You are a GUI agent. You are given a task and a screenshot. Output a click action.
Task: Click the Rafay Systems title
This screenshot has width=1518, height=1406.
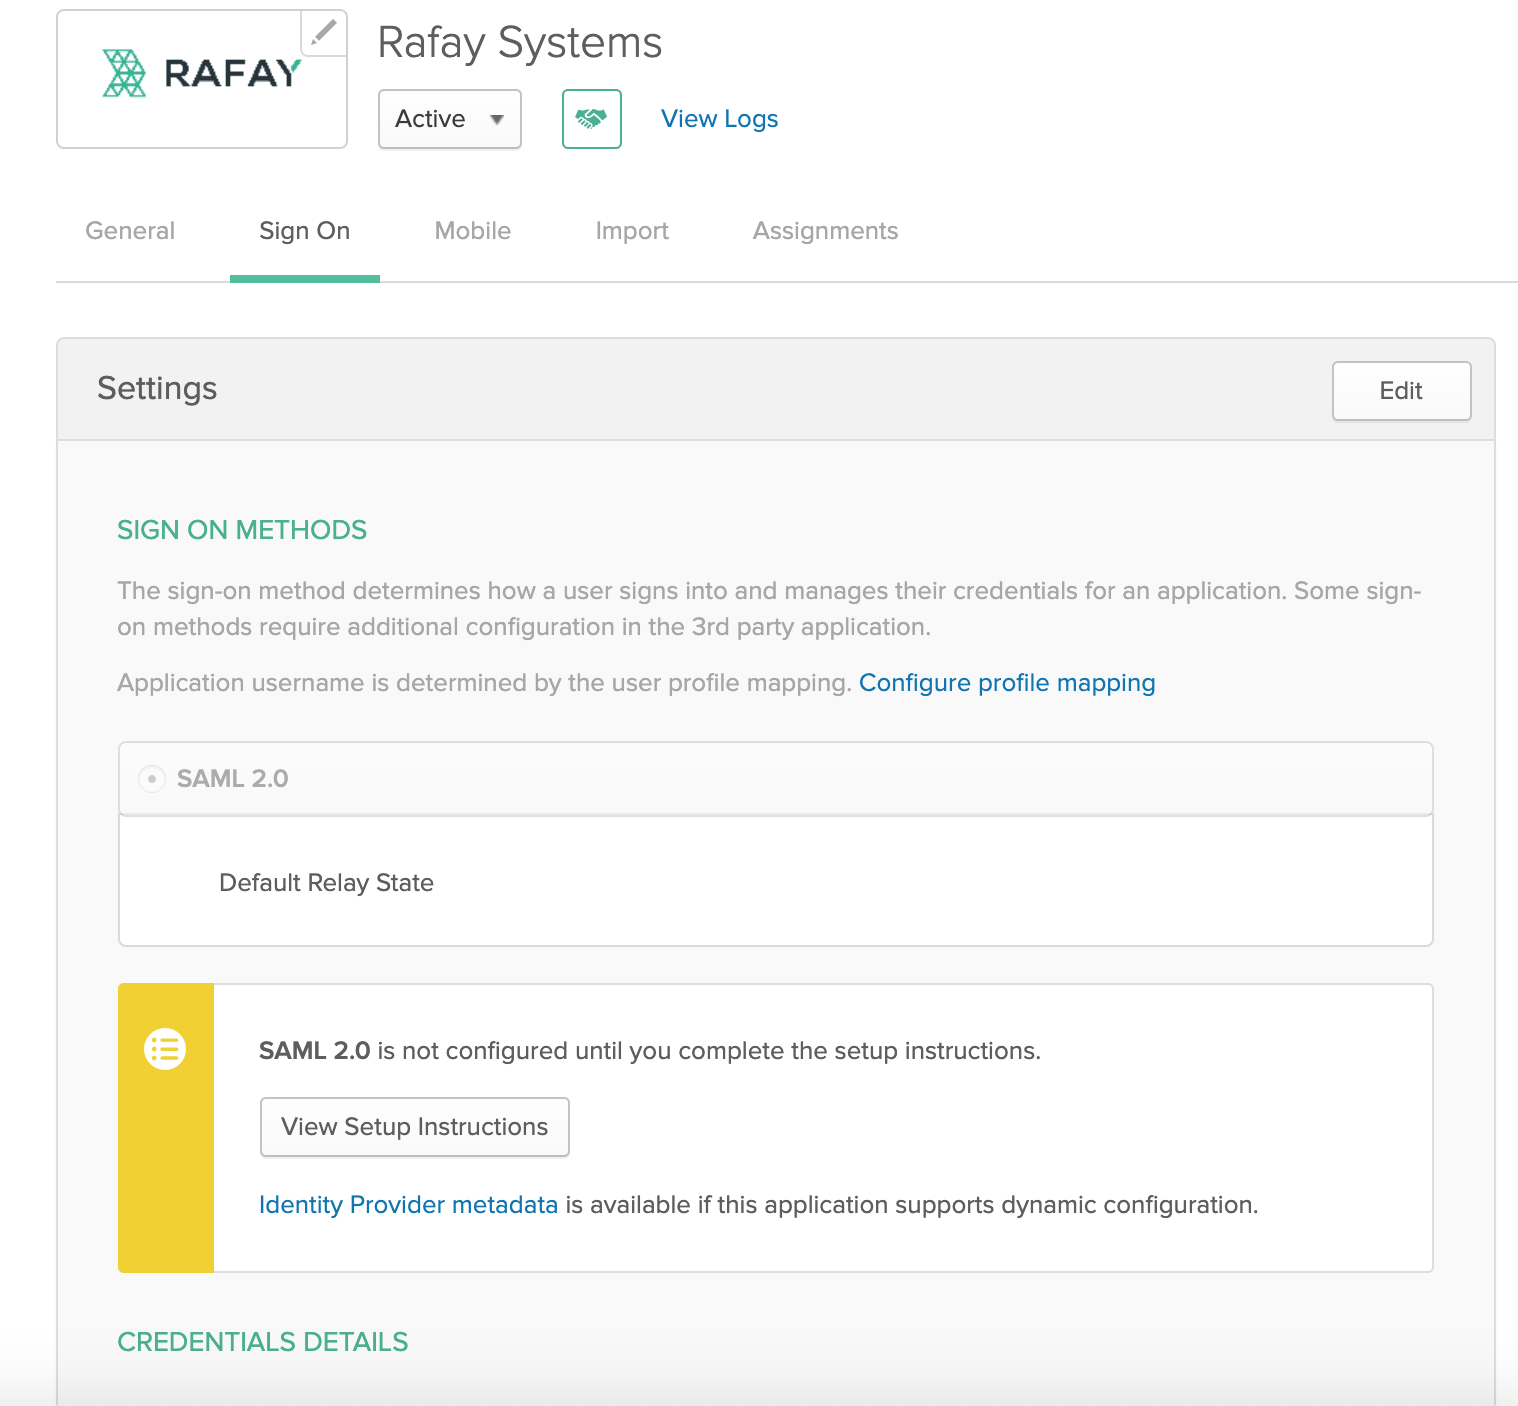(x=520, y=43)
